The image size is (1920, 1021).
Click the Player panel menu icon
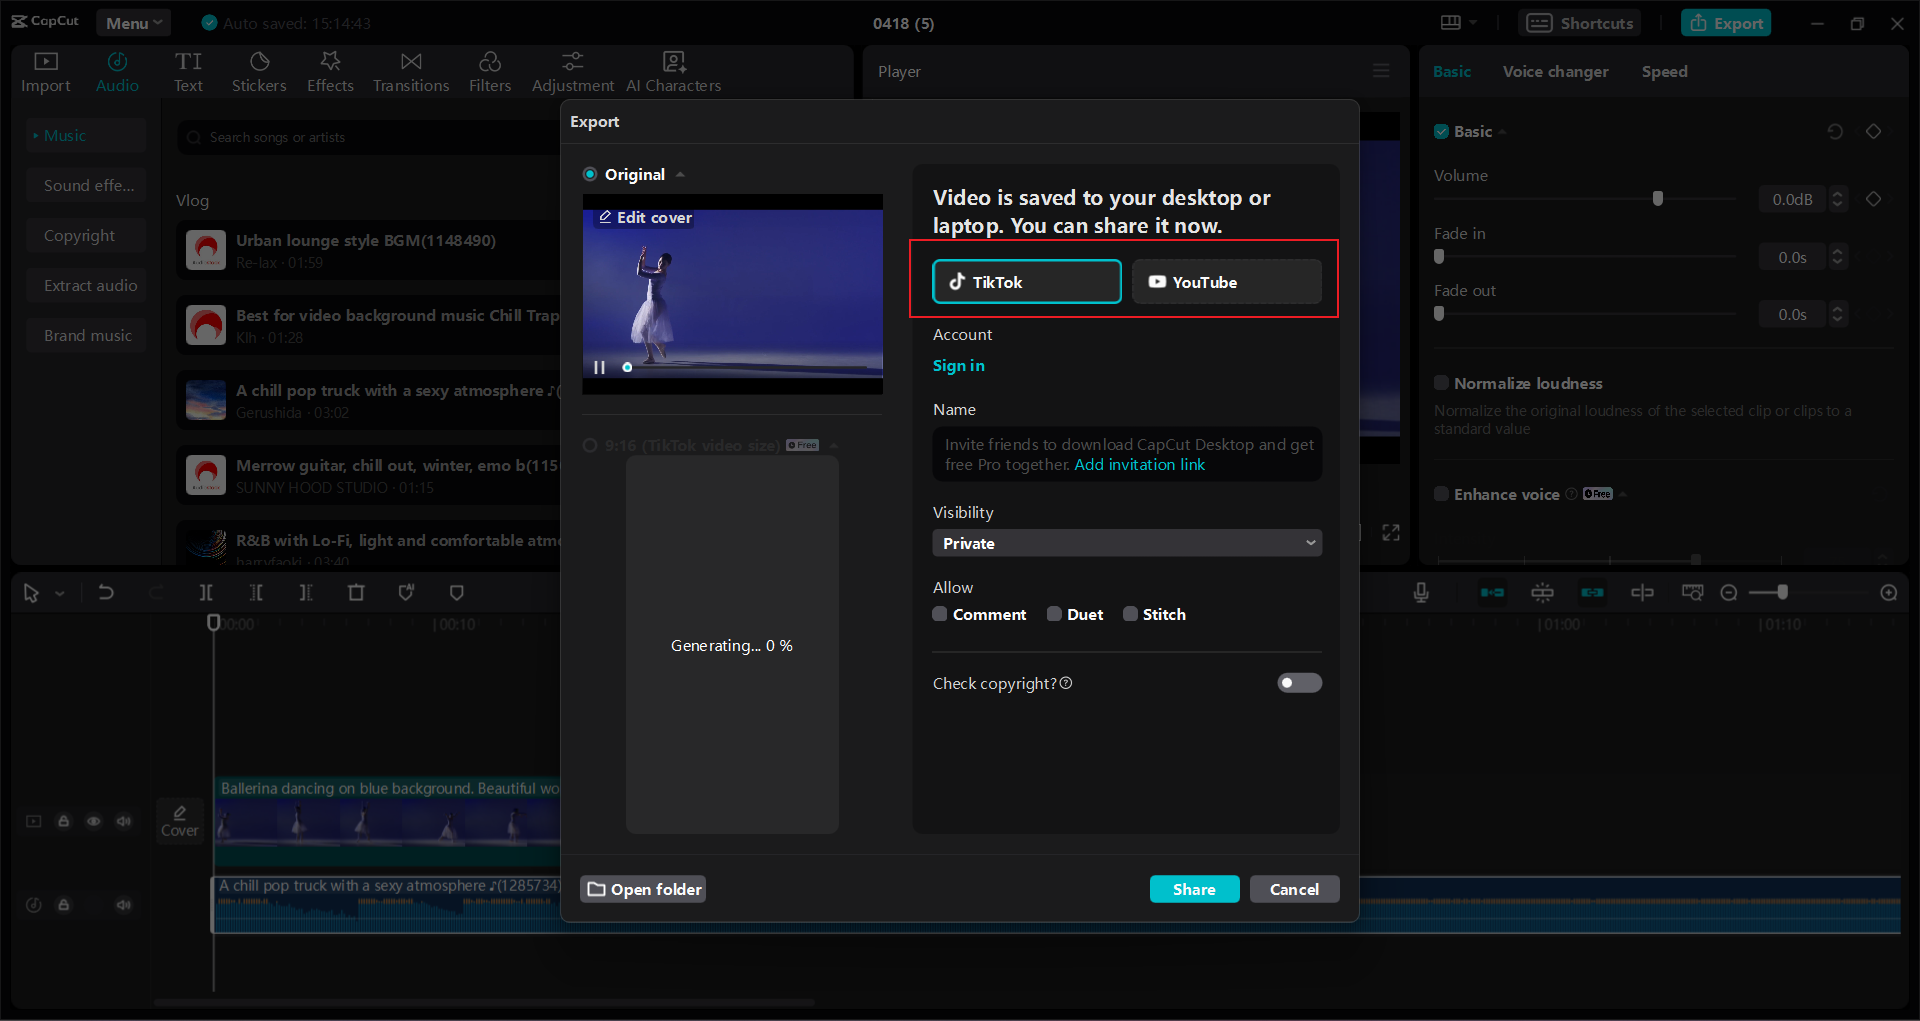coord(1381,71)
